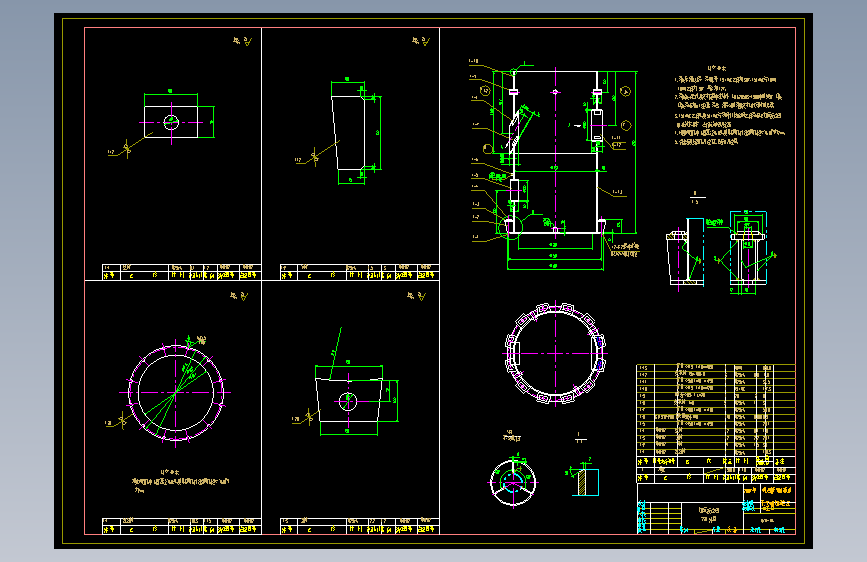Select the cyan-framed bolt detail section view

[x=748, y=249]
